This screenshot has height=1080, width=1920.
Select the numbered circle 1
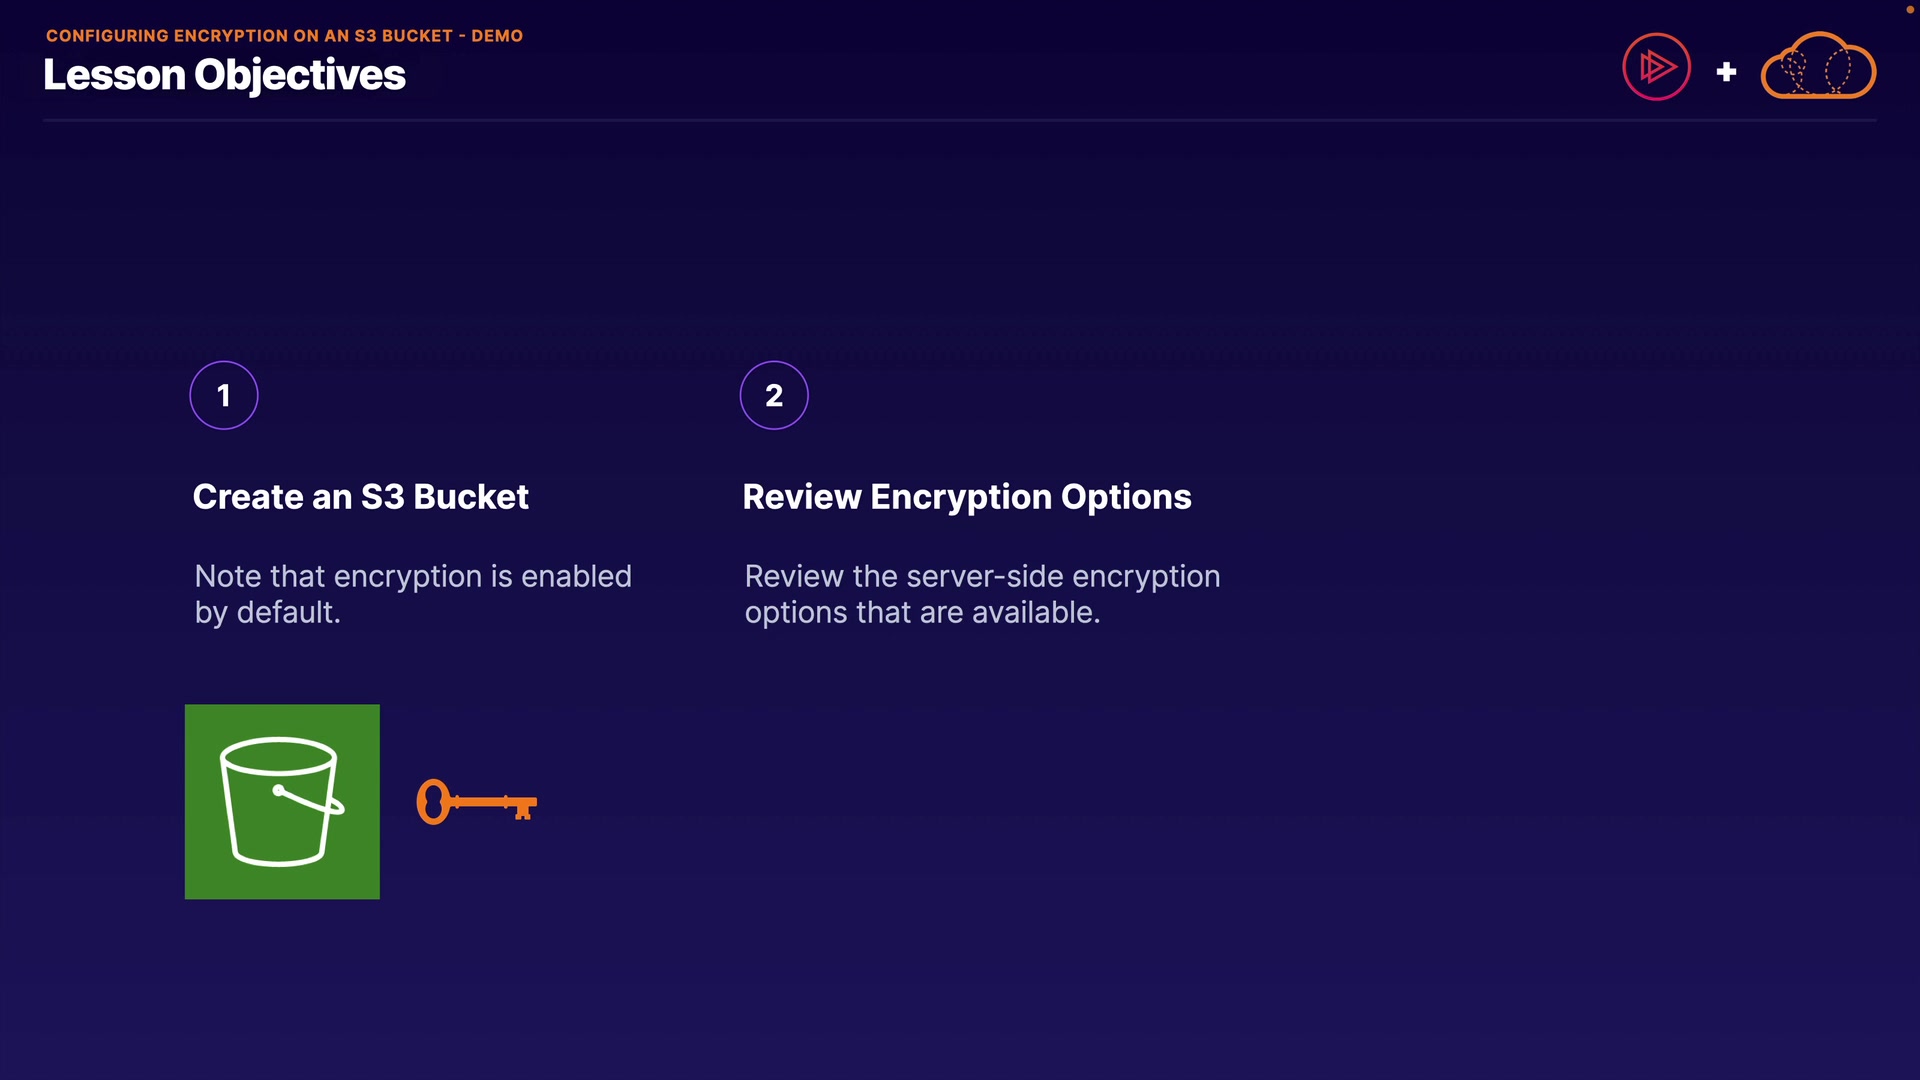(224, 395)
